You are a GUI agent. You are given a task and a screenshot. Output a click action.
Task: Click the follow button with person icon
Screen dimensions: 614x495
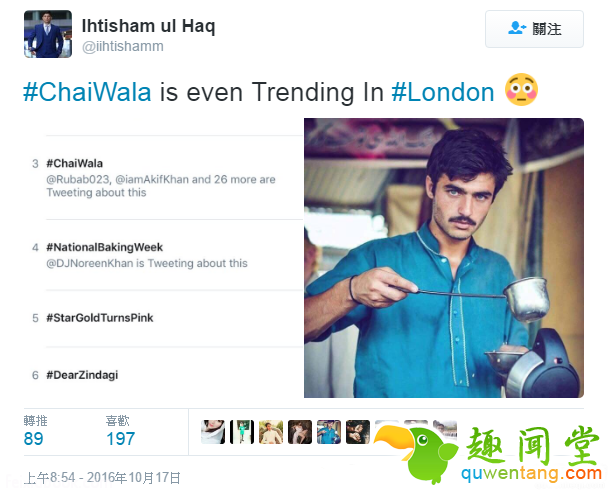pyautogui.click(x=534, y=29)
